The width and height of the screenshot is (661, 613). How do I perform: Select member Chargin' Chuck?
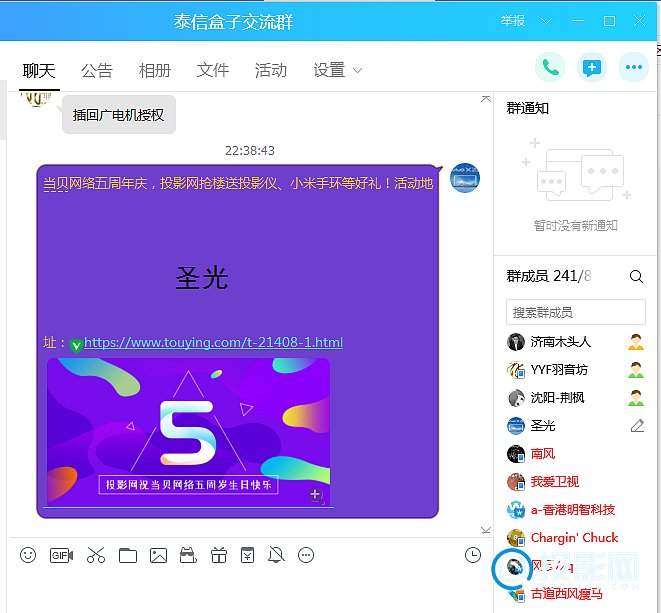pyautogui.click(x=575, y=538)
